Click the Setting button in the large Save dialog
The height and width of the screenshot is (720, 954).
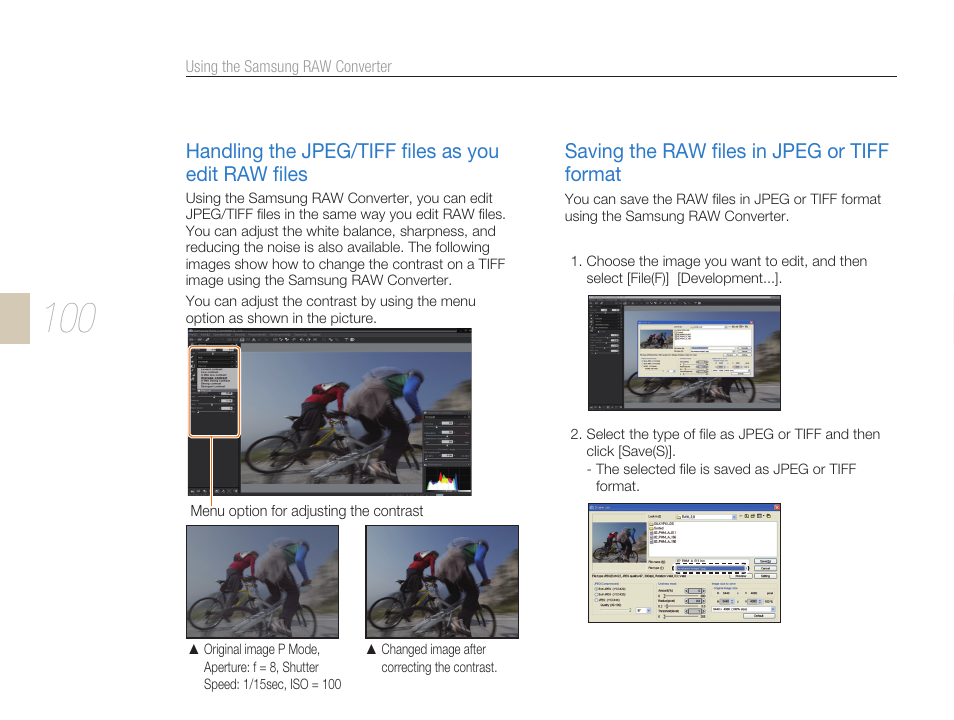coord(765,576)
